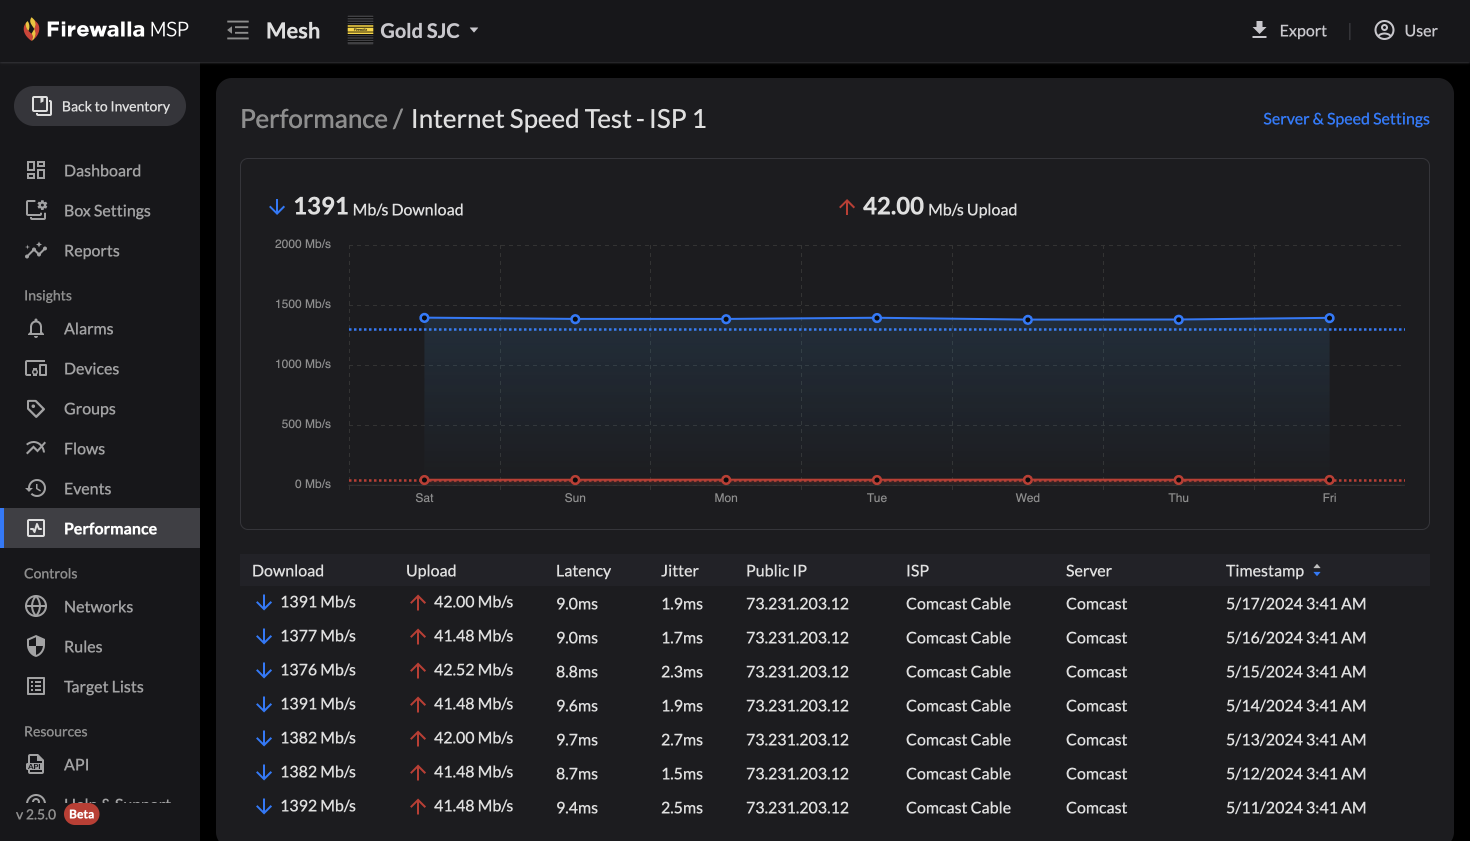Viewport: 1470px width, 841px height.
Task: Click the Latency column header
Action: click(583, 570)
